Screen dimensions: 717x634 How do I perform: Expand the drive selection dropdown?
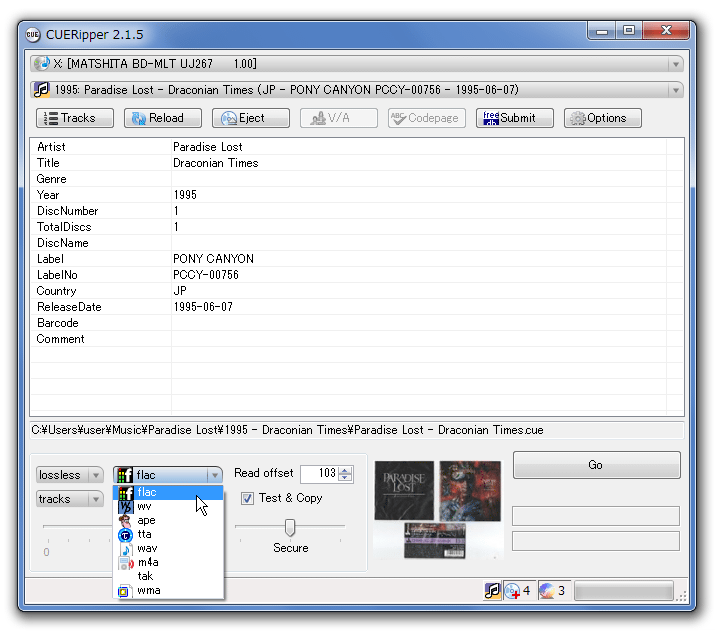675,64
